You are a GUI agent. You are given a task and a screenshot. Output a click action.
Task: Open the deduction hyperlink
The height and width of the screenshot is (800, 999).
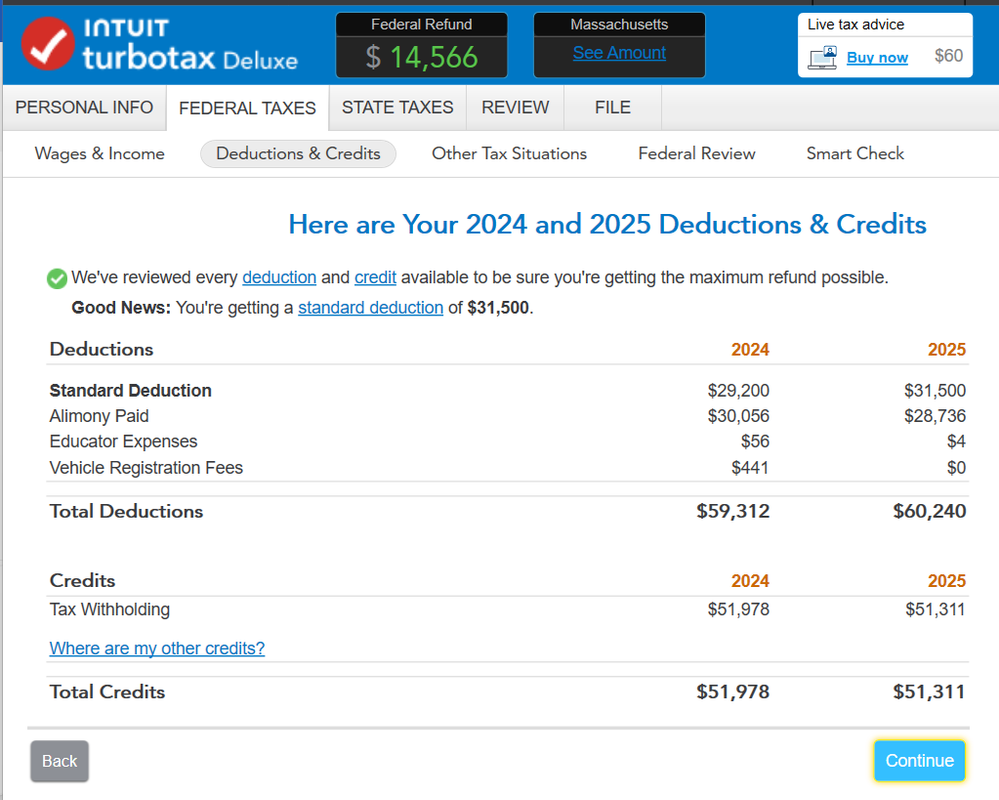click(279, 277)
